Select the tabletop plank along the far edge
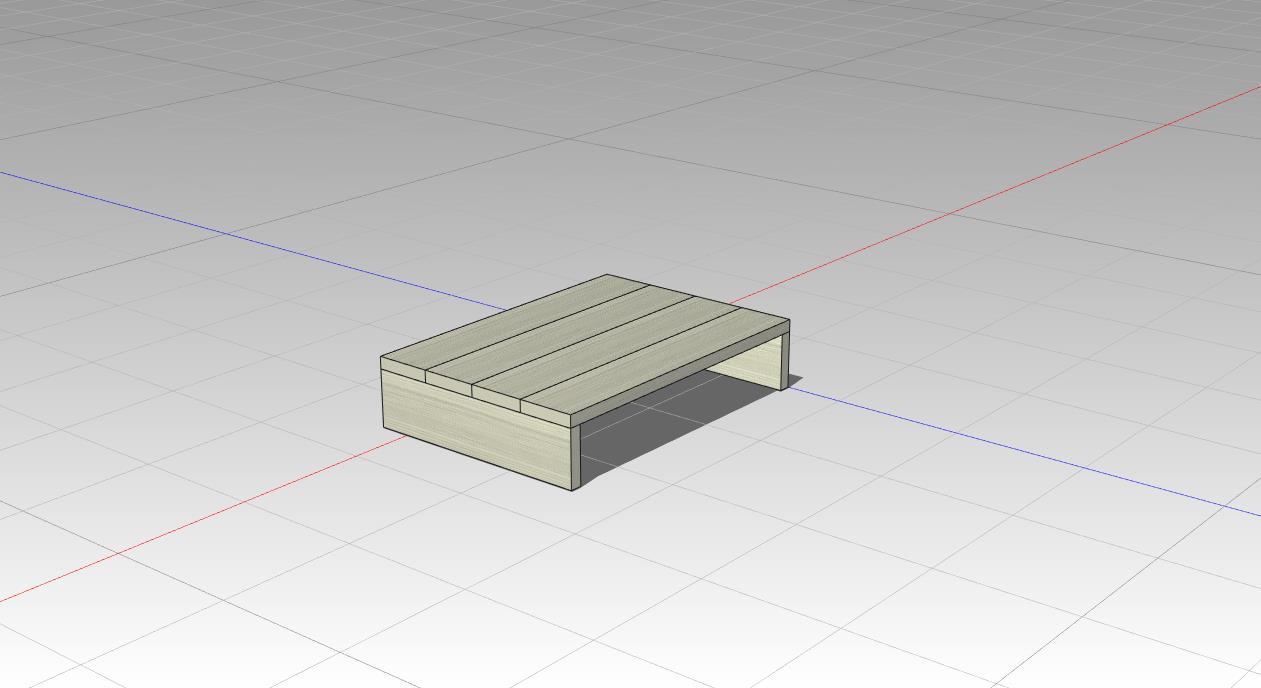 coord(514,322)
